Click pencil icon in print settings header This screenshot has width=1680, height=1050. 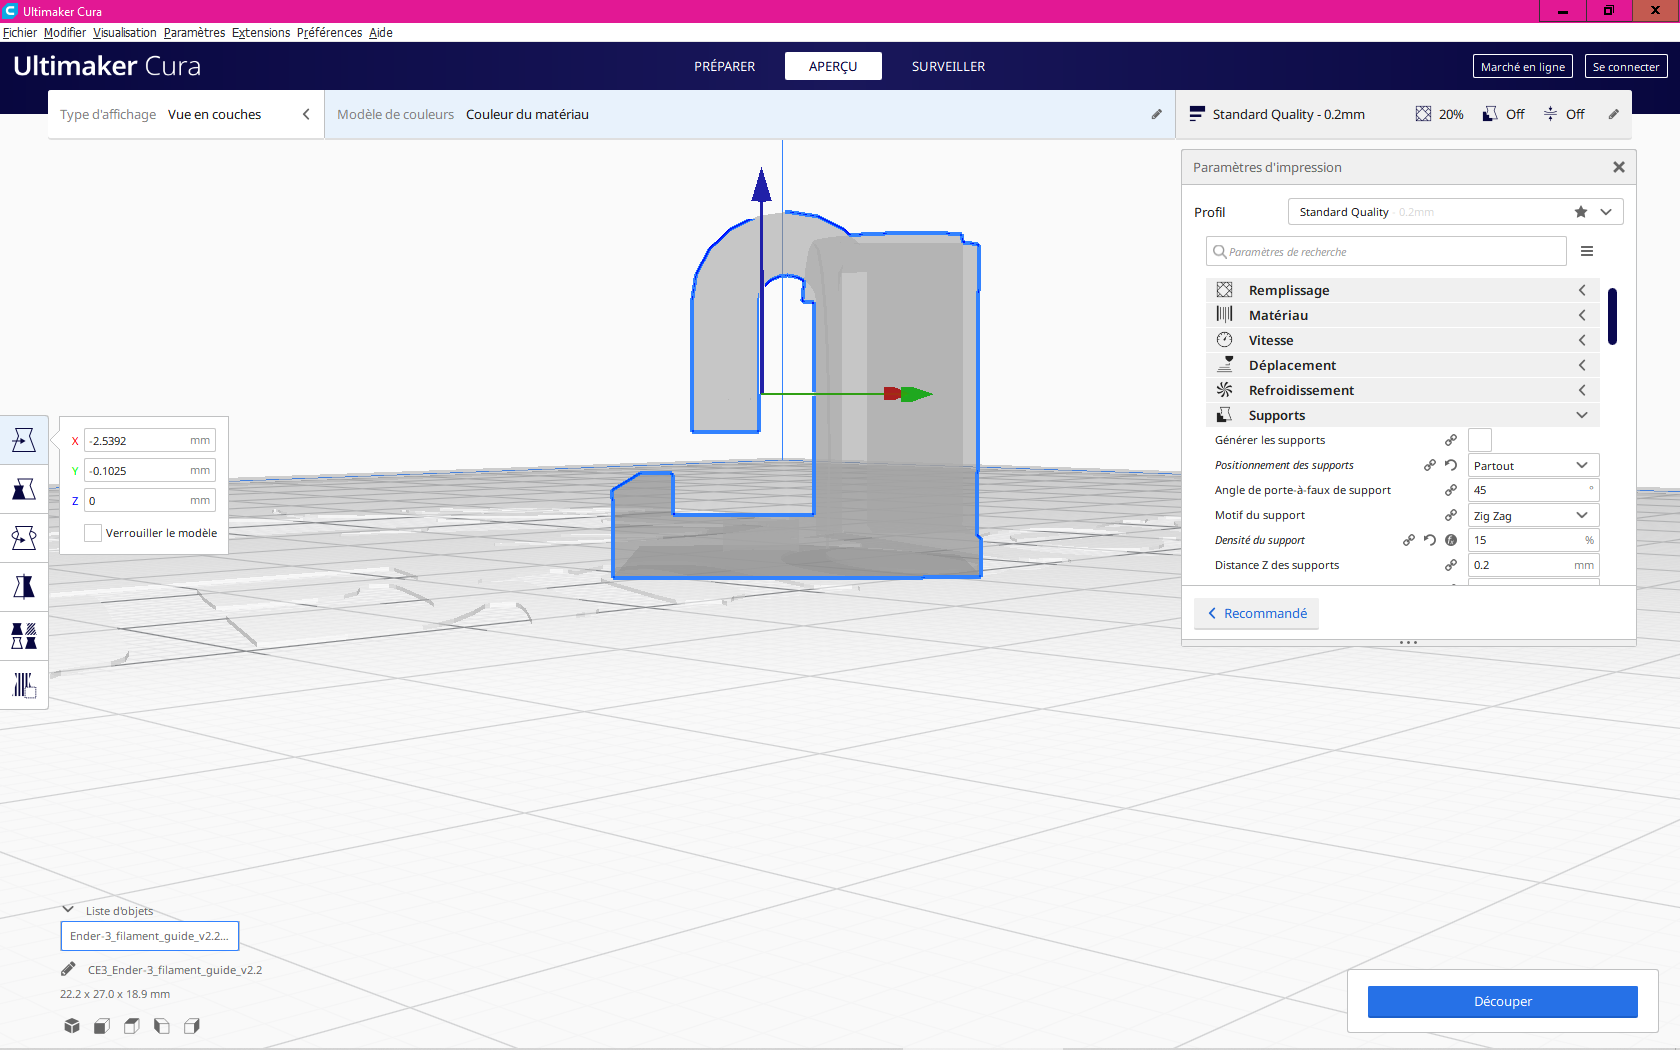(x=1613, y=114)
